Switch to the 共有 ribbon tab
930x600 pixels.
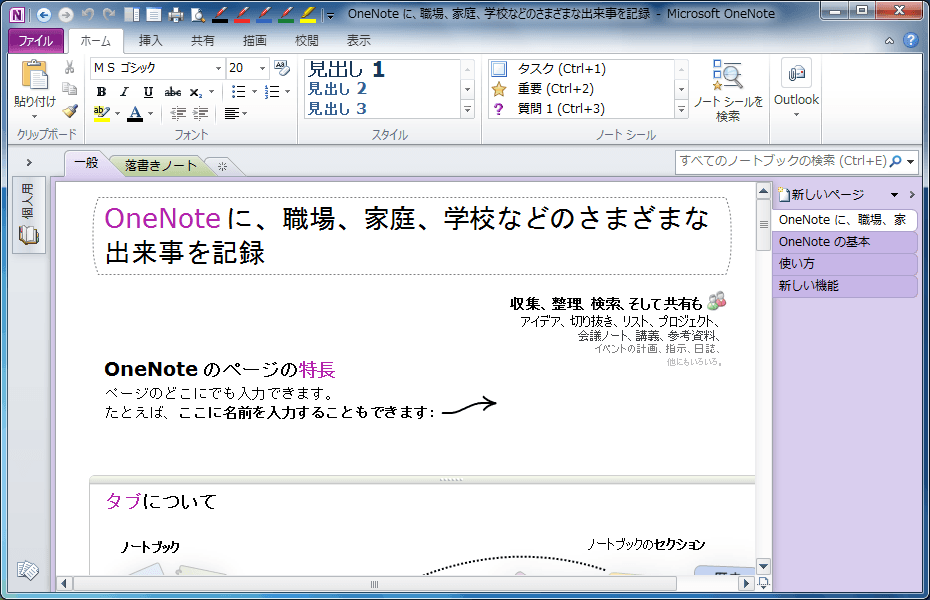point(202,40)
